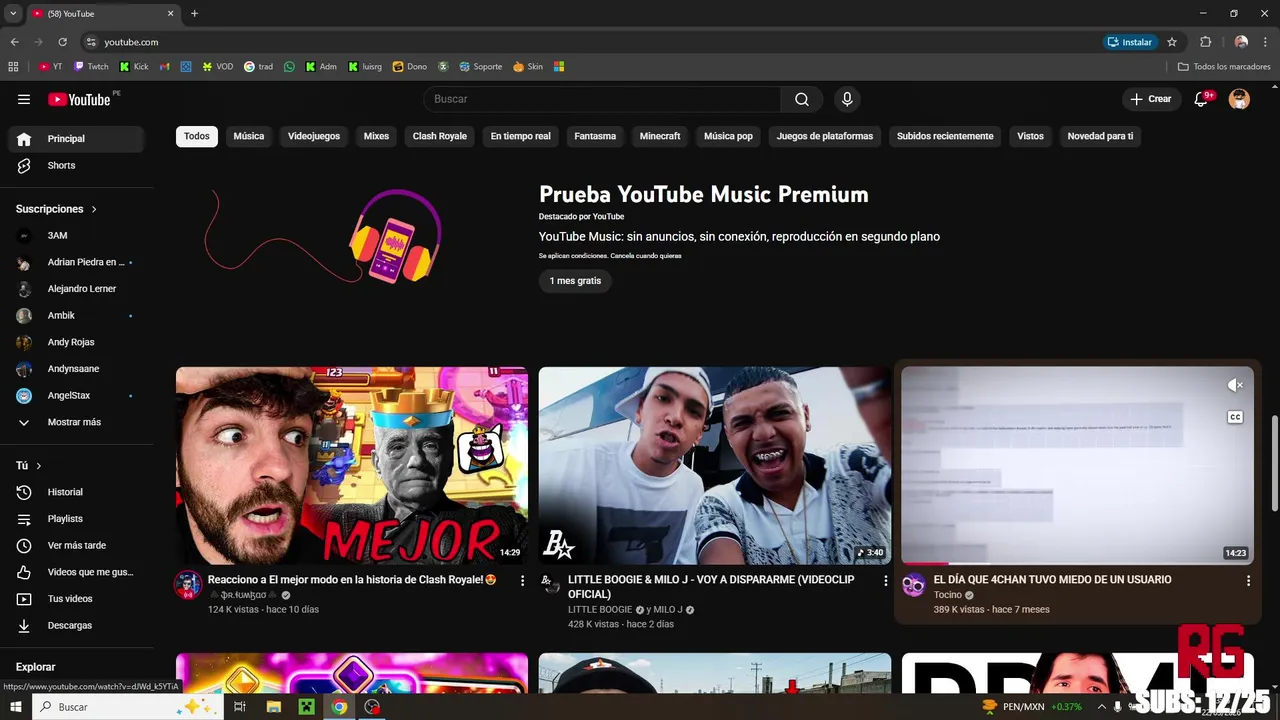Open the Kick bookmark

point(133,67)
